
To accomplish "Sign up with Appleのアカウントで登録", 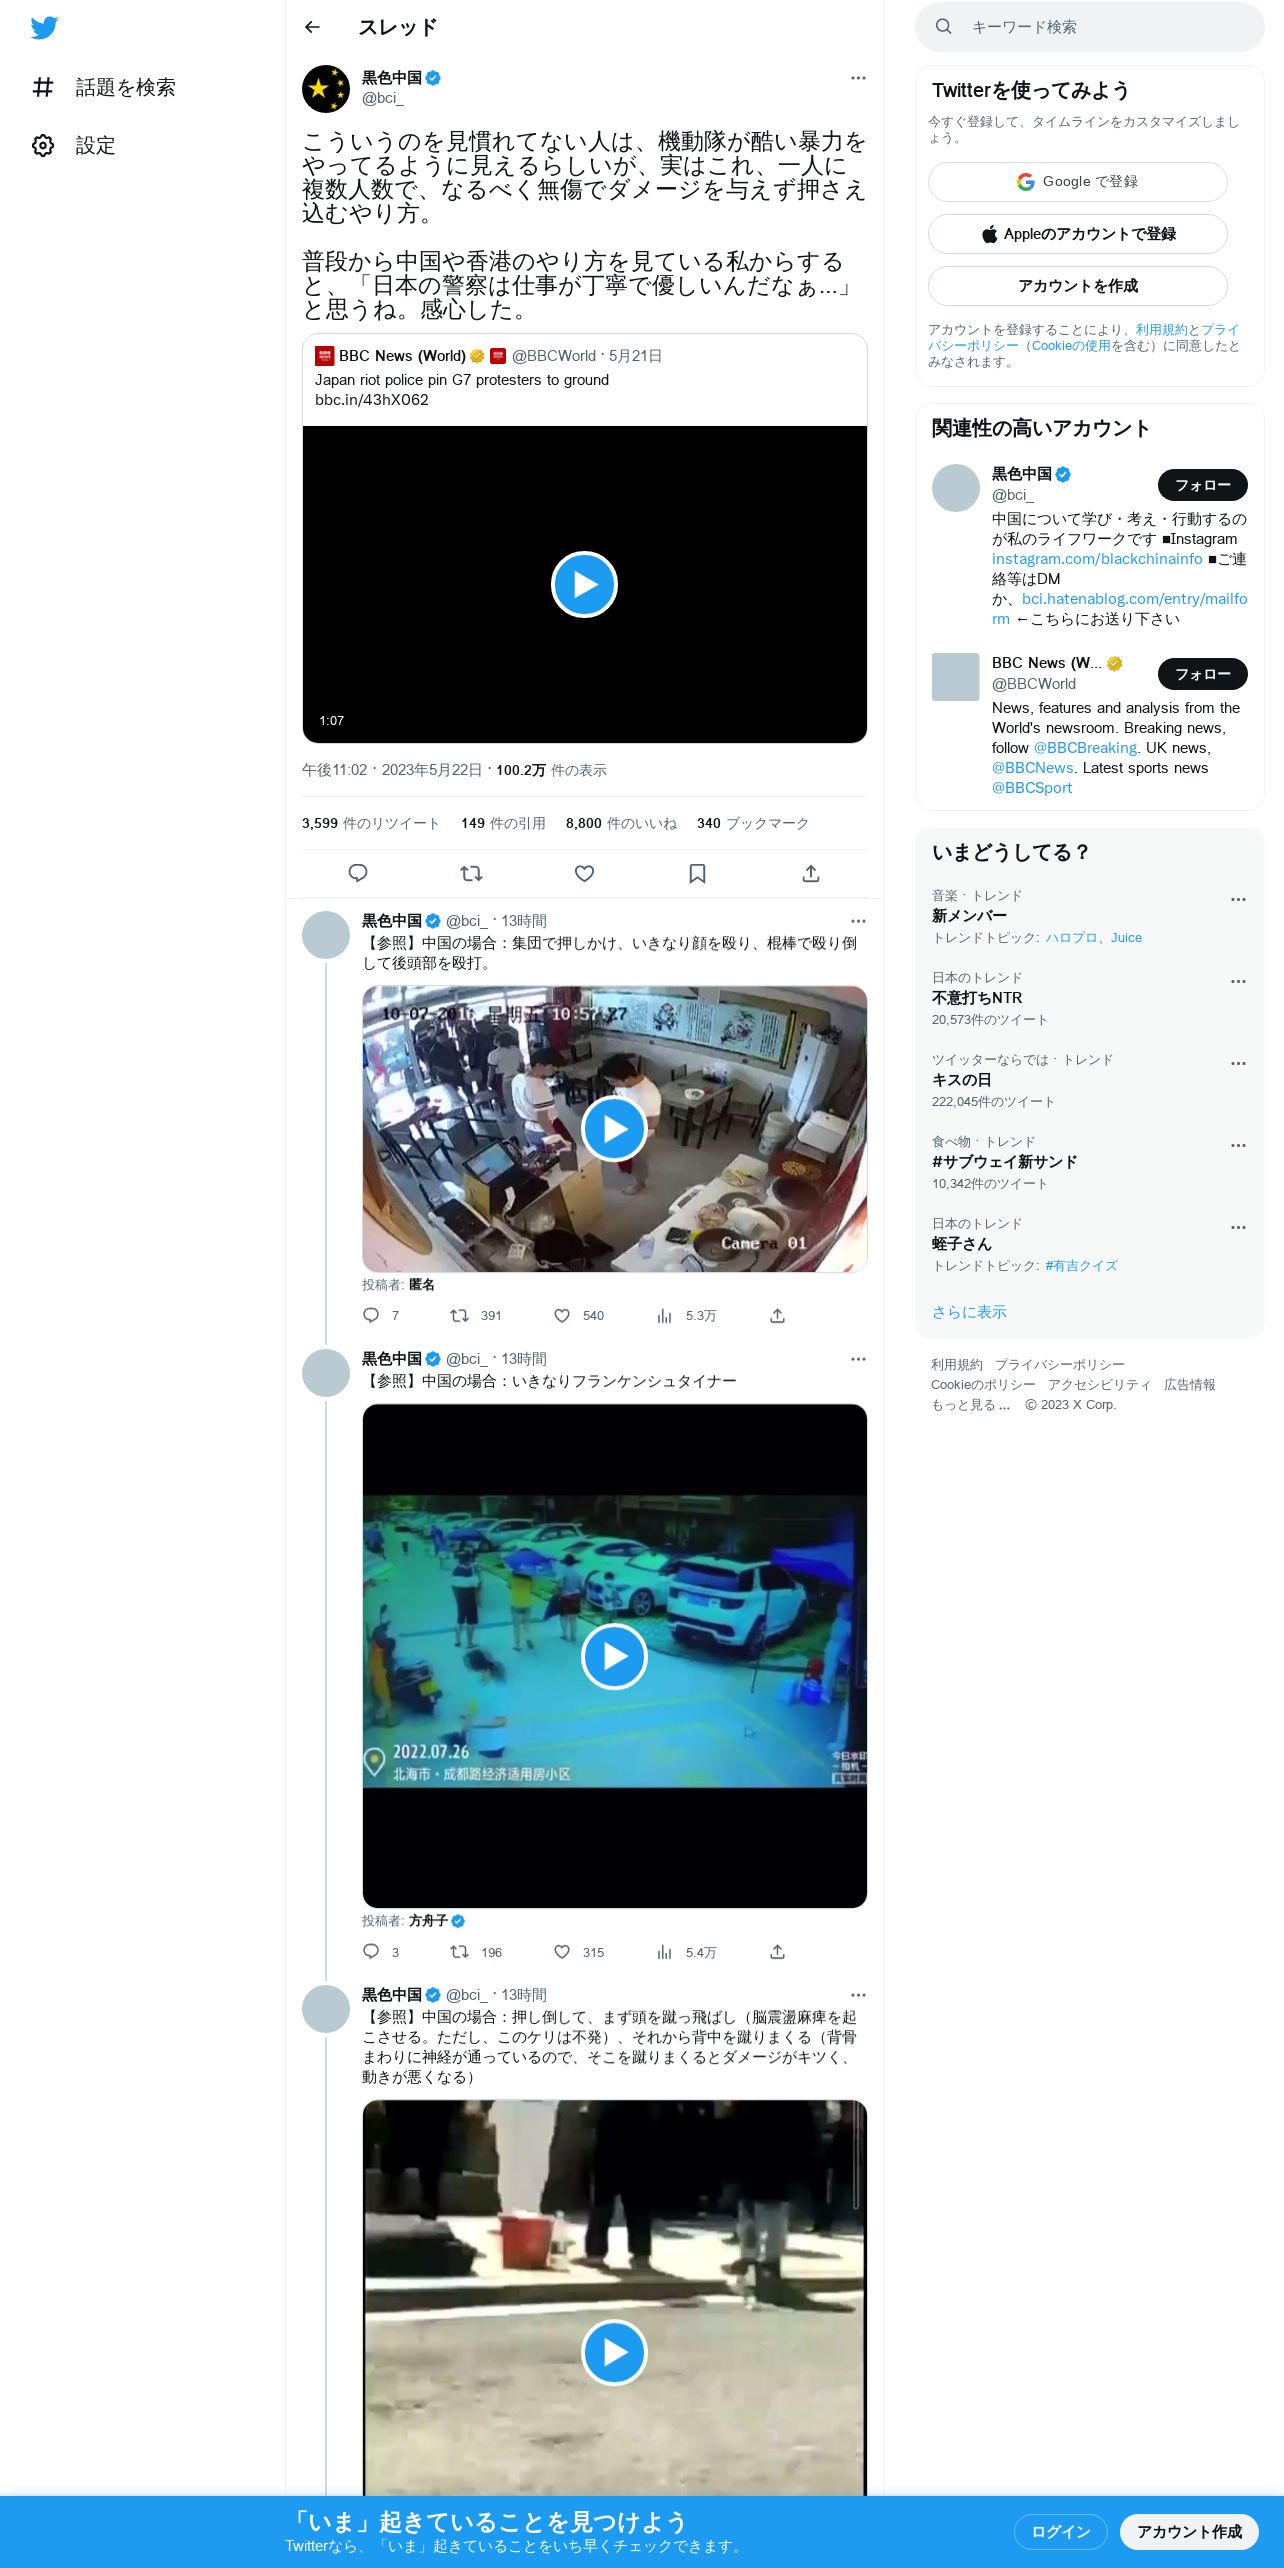I will tap(1078, 234).
